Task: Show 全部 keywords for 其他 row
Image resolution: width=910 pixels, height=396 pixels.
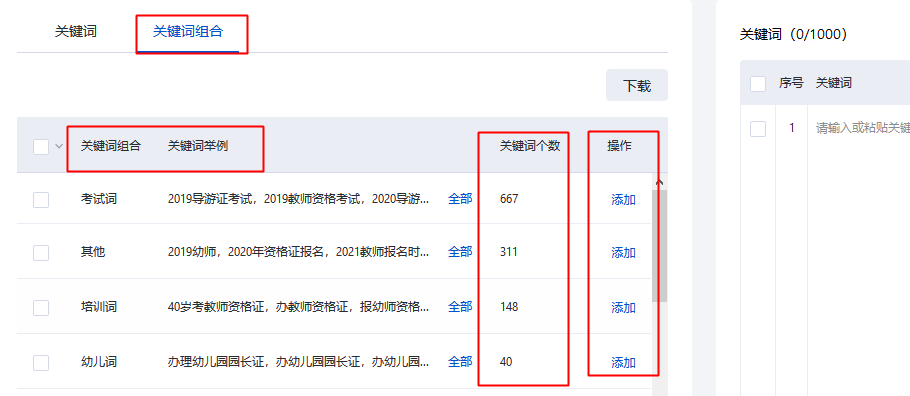Action: [x=460, y=252]
